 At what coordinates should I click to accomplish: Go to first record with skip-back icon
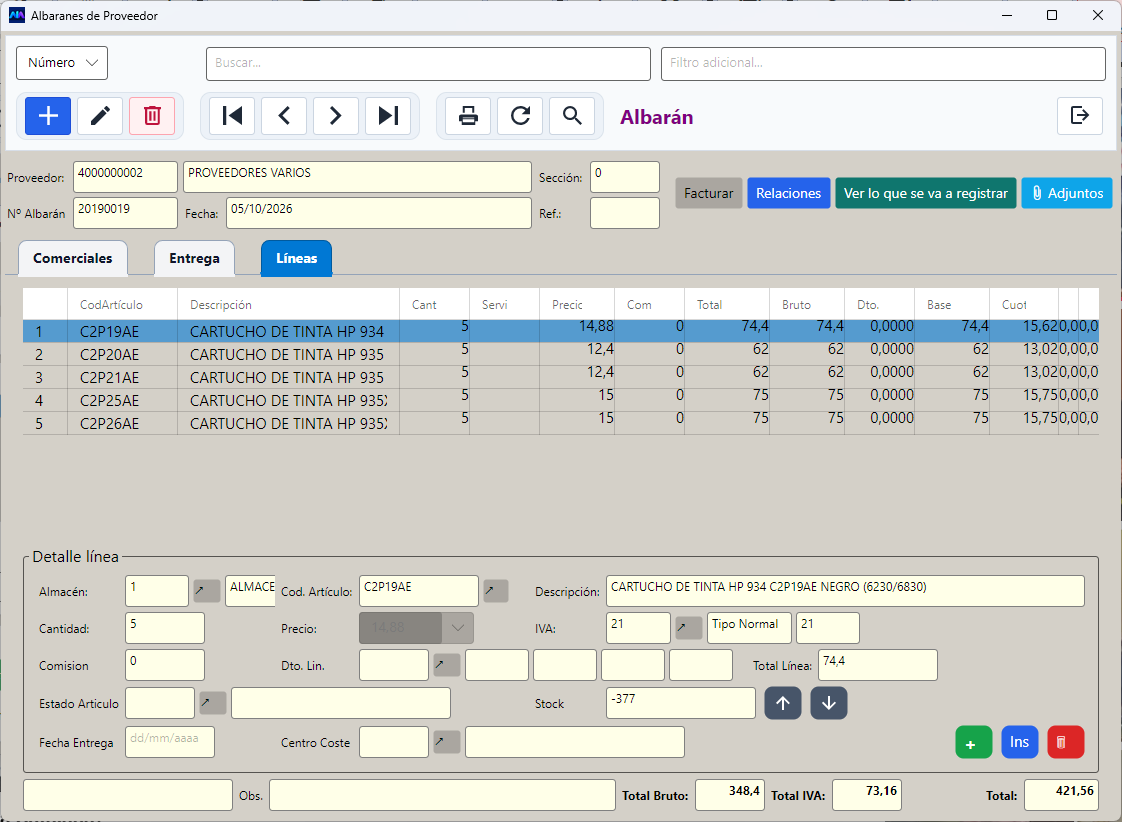coord(232,116)
